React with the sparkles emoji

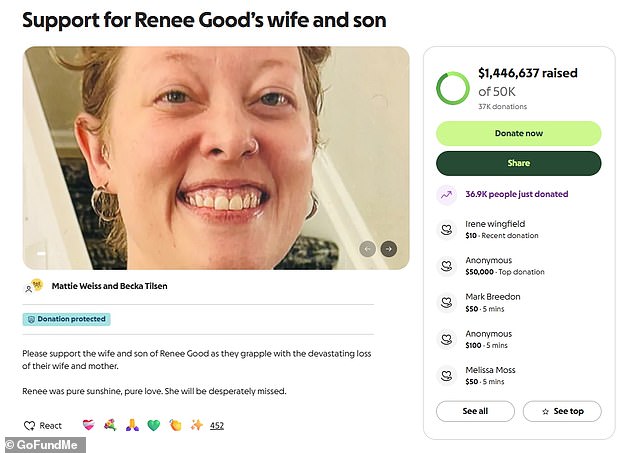[197, 425]
